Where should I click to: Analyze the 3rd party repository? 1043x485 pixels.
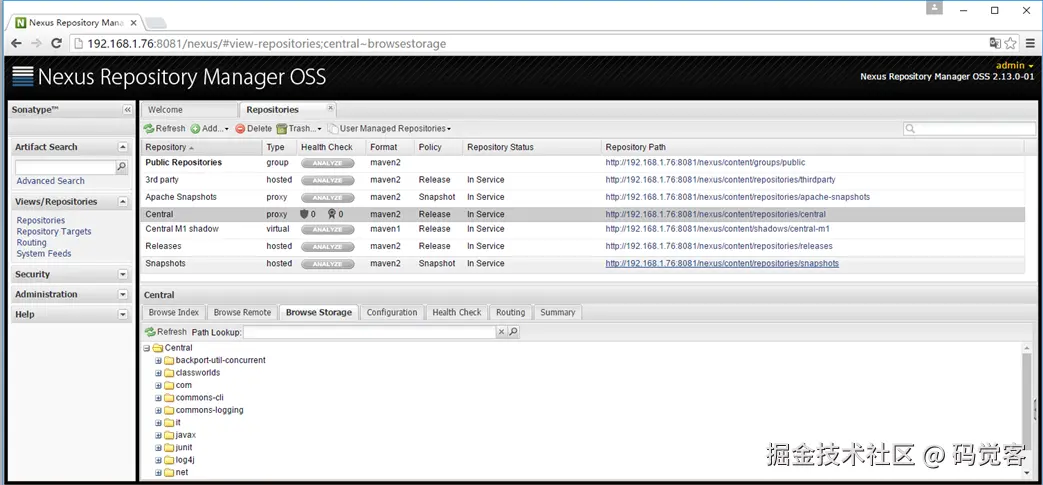[x=327, y=180]
